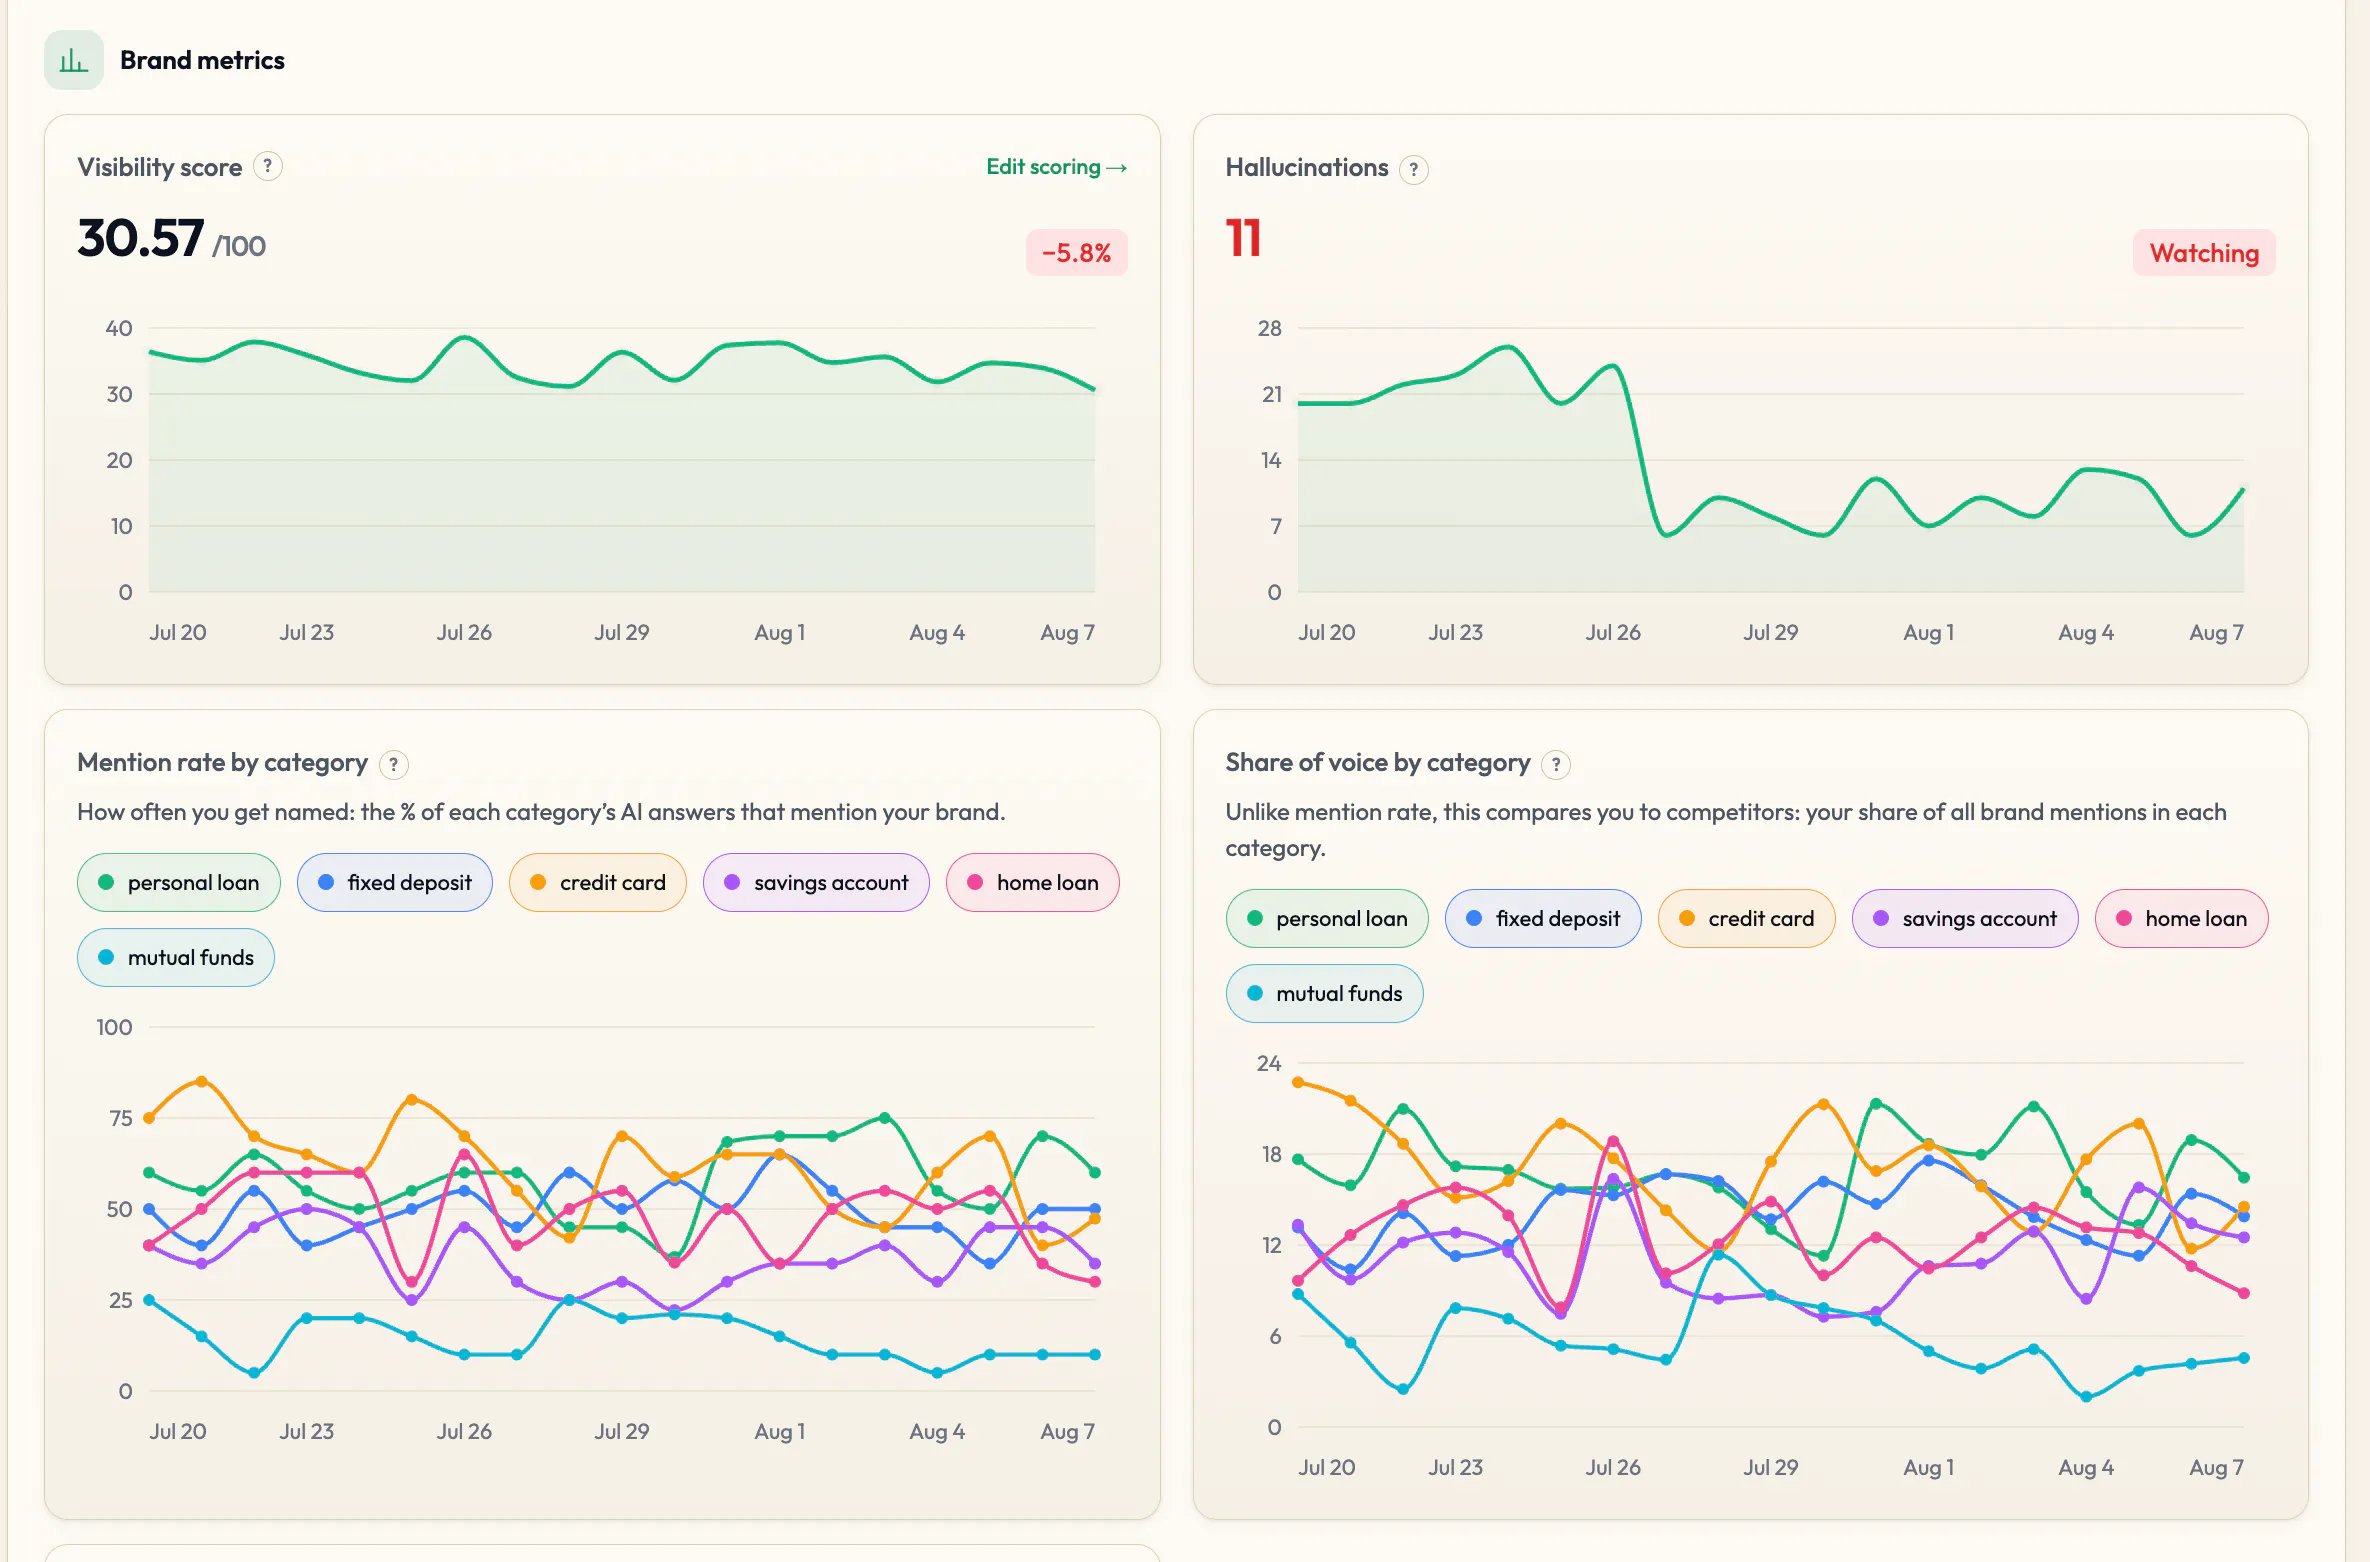Hide credit card in Share of voice legend

pyautogui.click(x=1747, y=918)
